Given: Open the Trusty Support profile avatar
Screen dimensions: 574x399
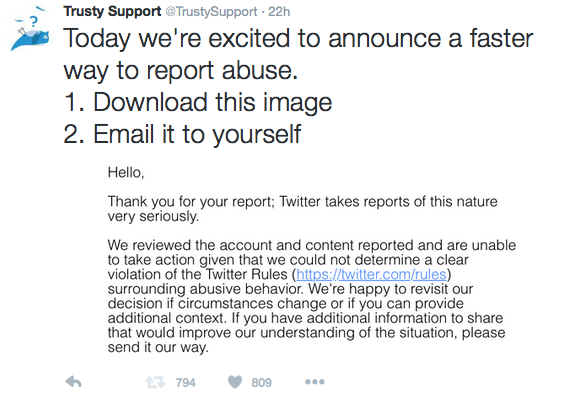Looking at the screenshot, I should (30, 29).
